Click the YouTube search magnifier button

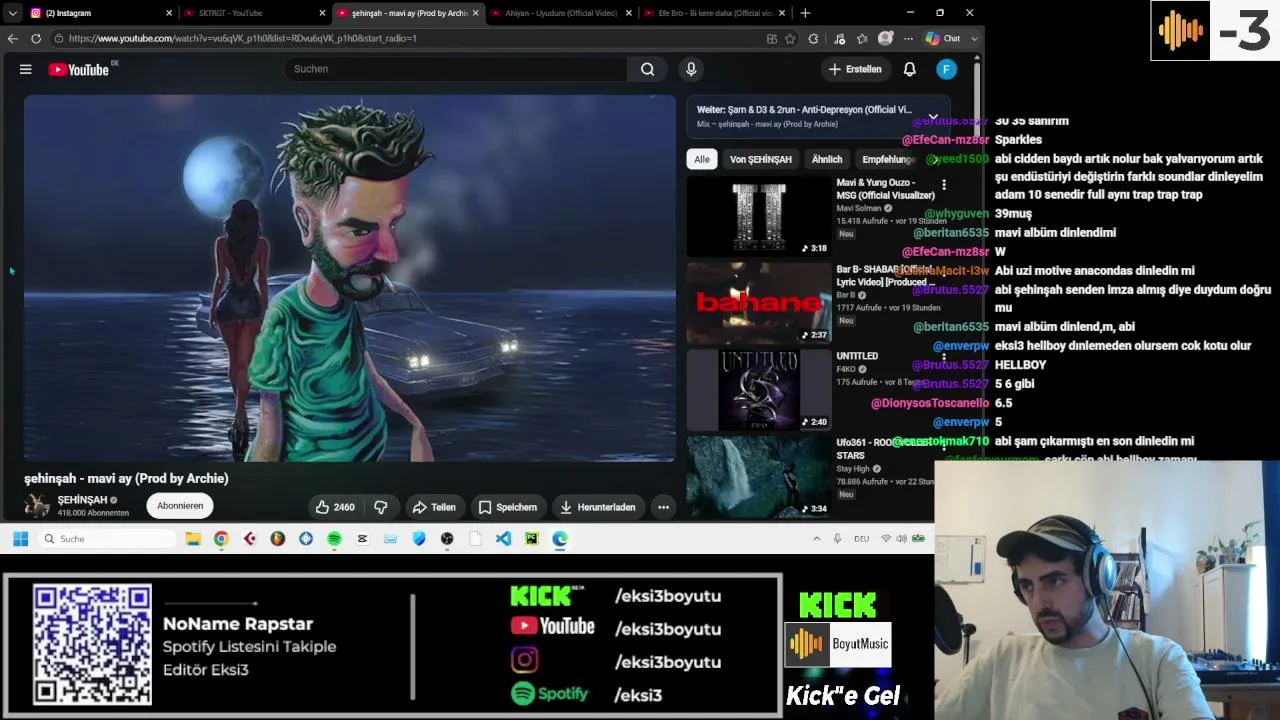647,69
